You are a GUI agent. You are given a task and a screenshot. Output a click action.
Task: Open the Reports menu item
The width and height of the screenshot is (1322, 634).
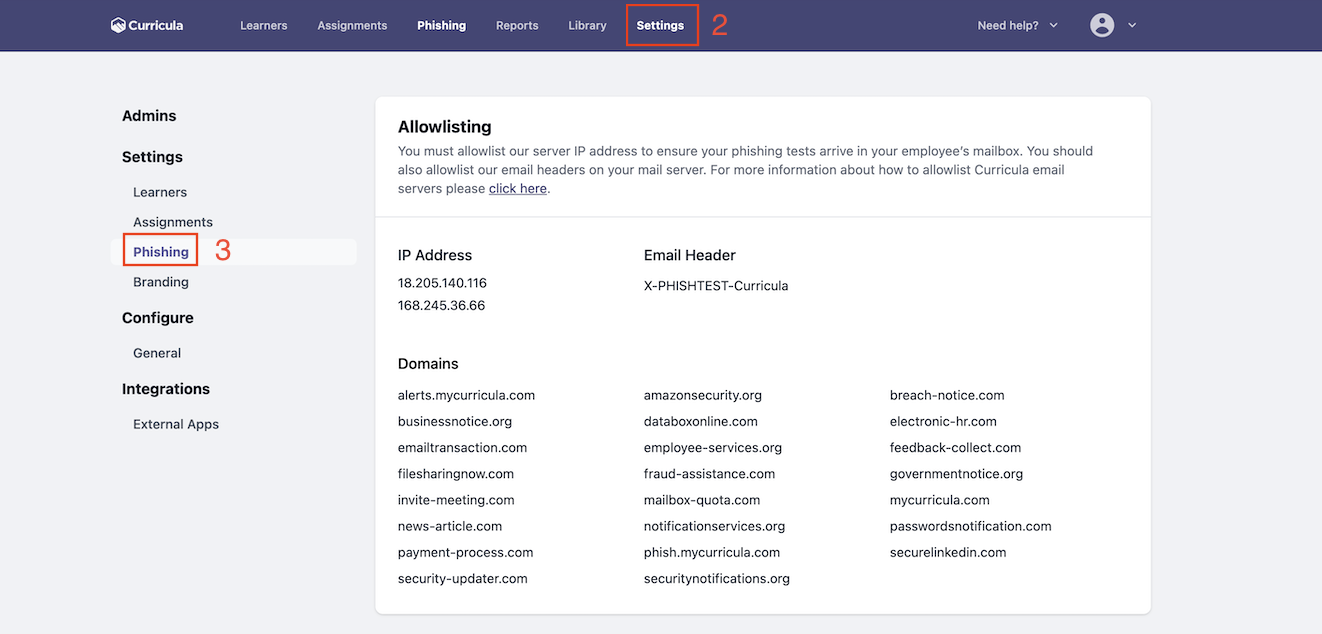[517, 26]
